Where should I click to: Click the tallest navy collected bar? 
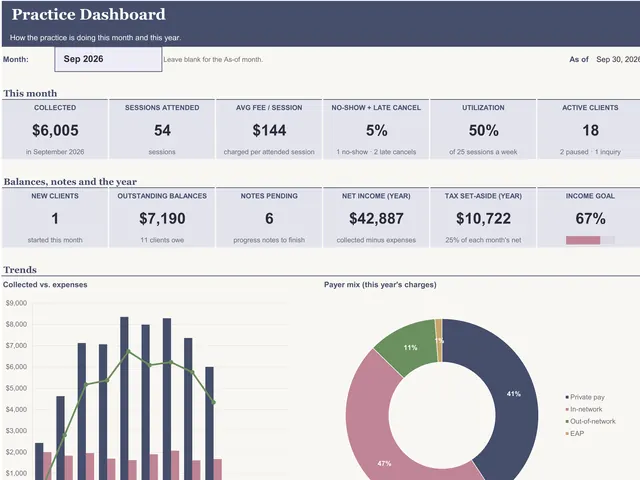(124, 398)
